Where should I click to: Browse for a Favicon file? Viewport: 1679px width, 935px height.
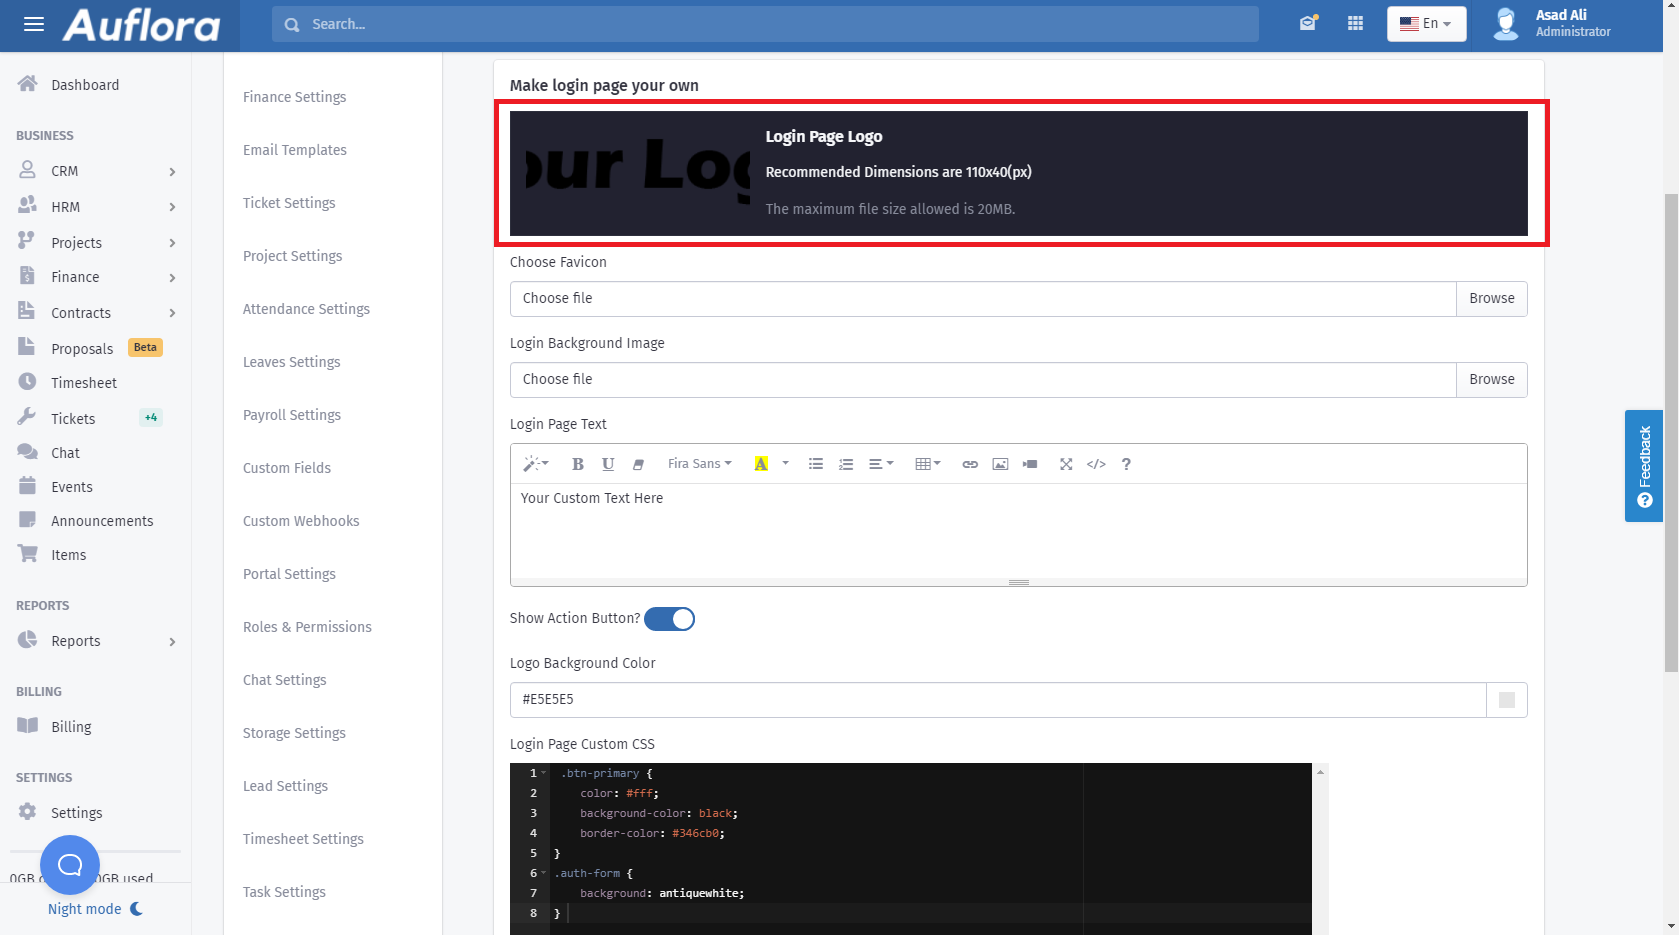tap(1491, 298)
